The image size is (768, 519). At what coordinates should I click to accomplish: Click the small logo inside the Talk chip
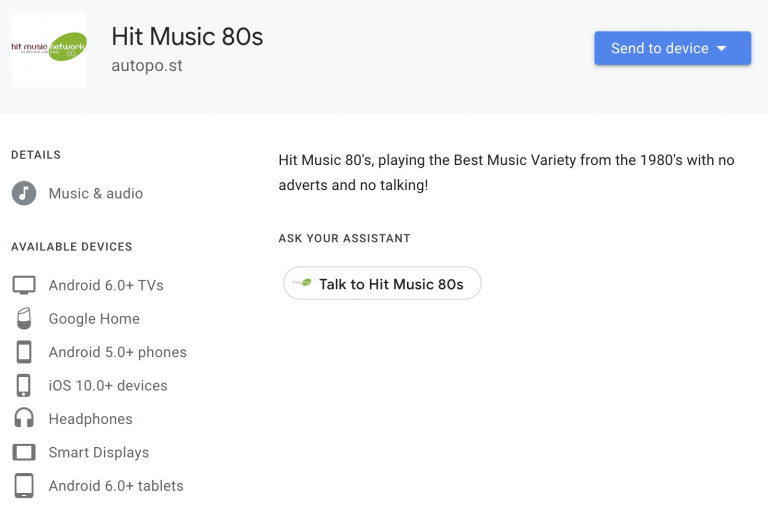click(x=302, y=283)
